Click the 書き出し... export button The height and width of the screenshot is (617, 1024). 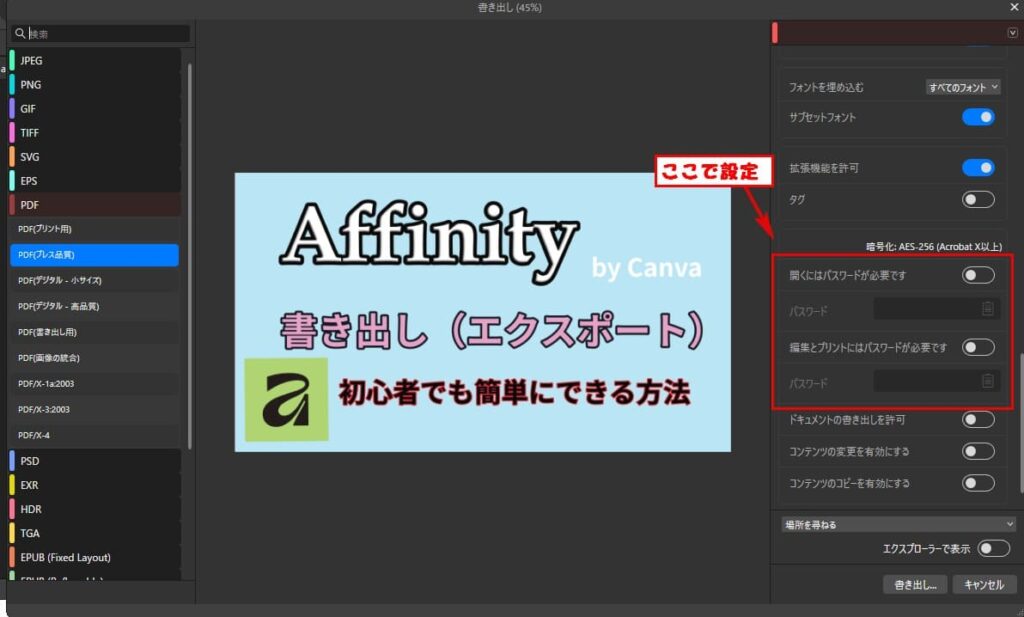click(x=914, y=585)
